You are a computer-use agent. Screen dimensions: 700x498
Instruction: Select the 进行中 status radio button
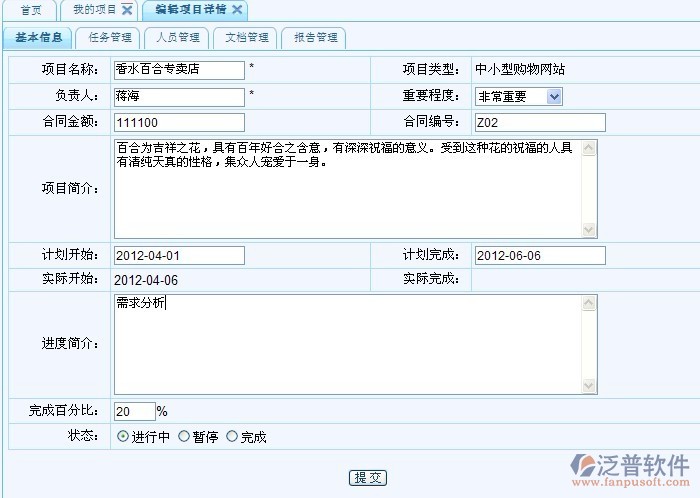click(x=123, y=436)
